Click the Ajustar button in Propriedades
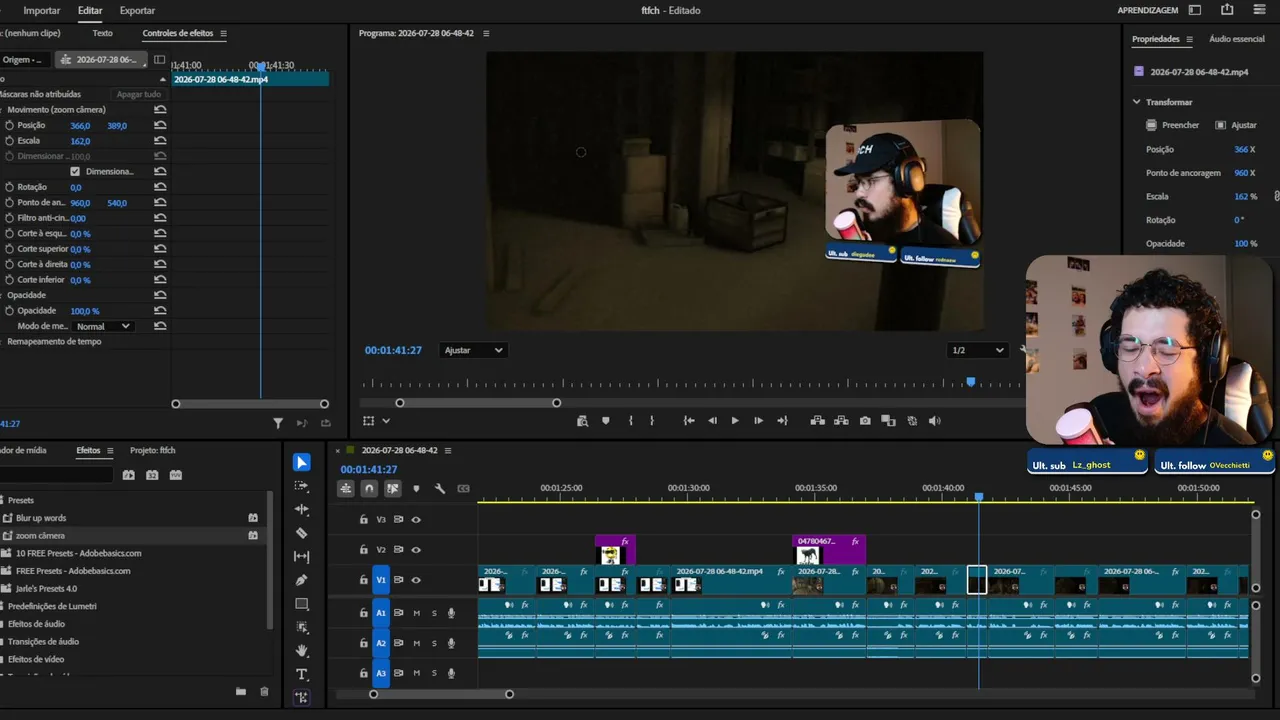This screenshot has width=1280, height=720. click(1236, 125)
